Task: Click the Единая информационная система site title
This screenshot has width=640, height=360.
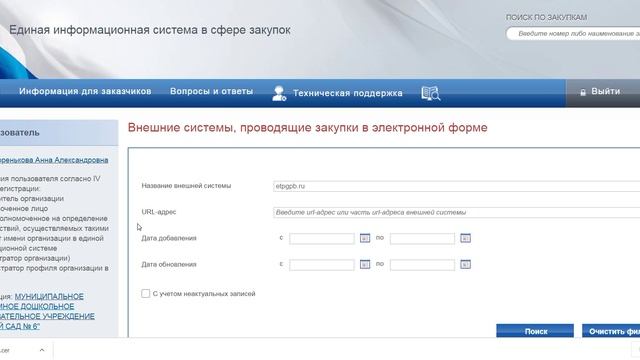Action: pyautogui.click(x=150, y=30)
